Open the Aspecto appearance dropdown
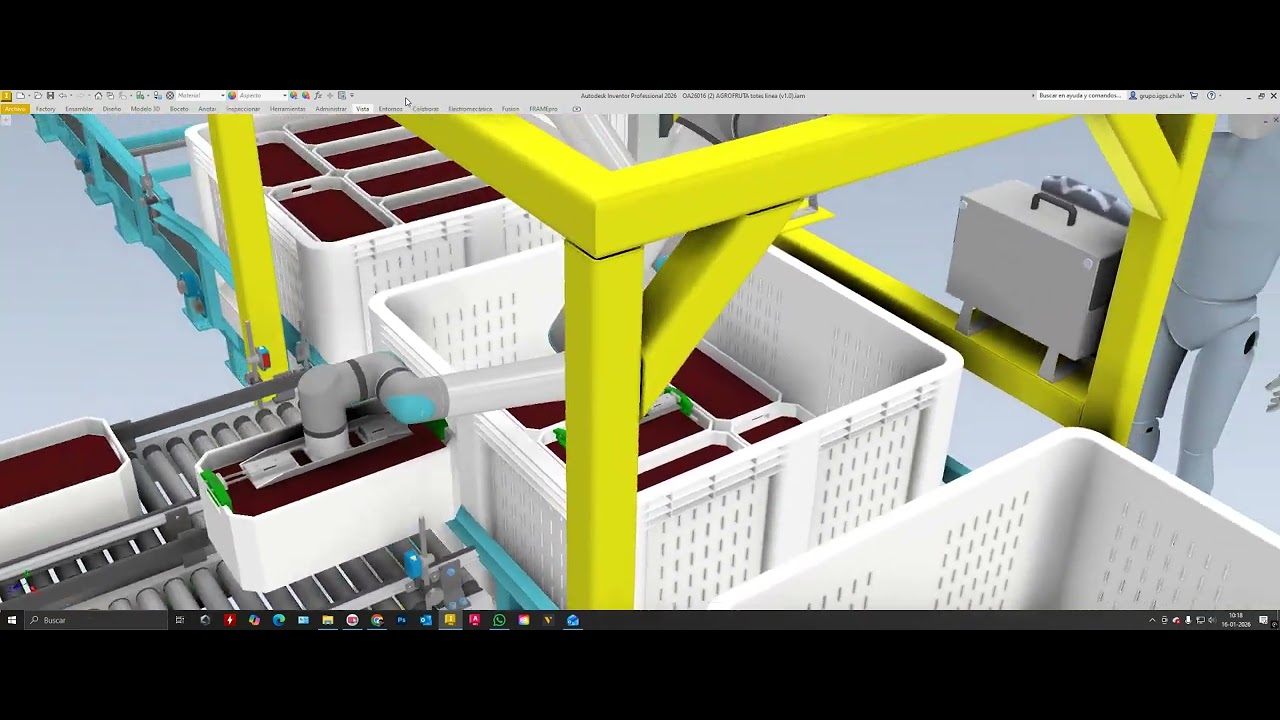Image resolution: width=1280 pixels, height=720 pixels. (x=262, y=96)
